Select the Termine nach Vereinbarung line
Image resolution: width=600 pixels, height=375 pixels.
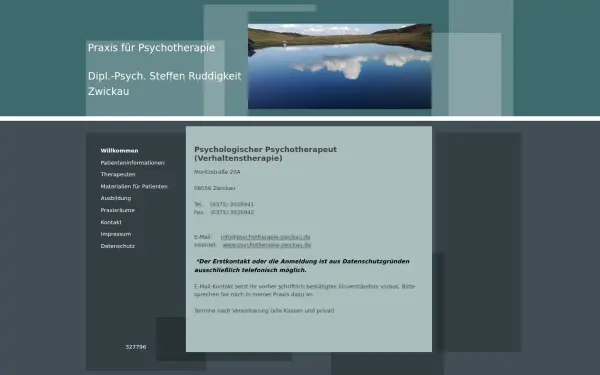click(x=264, y=311)
